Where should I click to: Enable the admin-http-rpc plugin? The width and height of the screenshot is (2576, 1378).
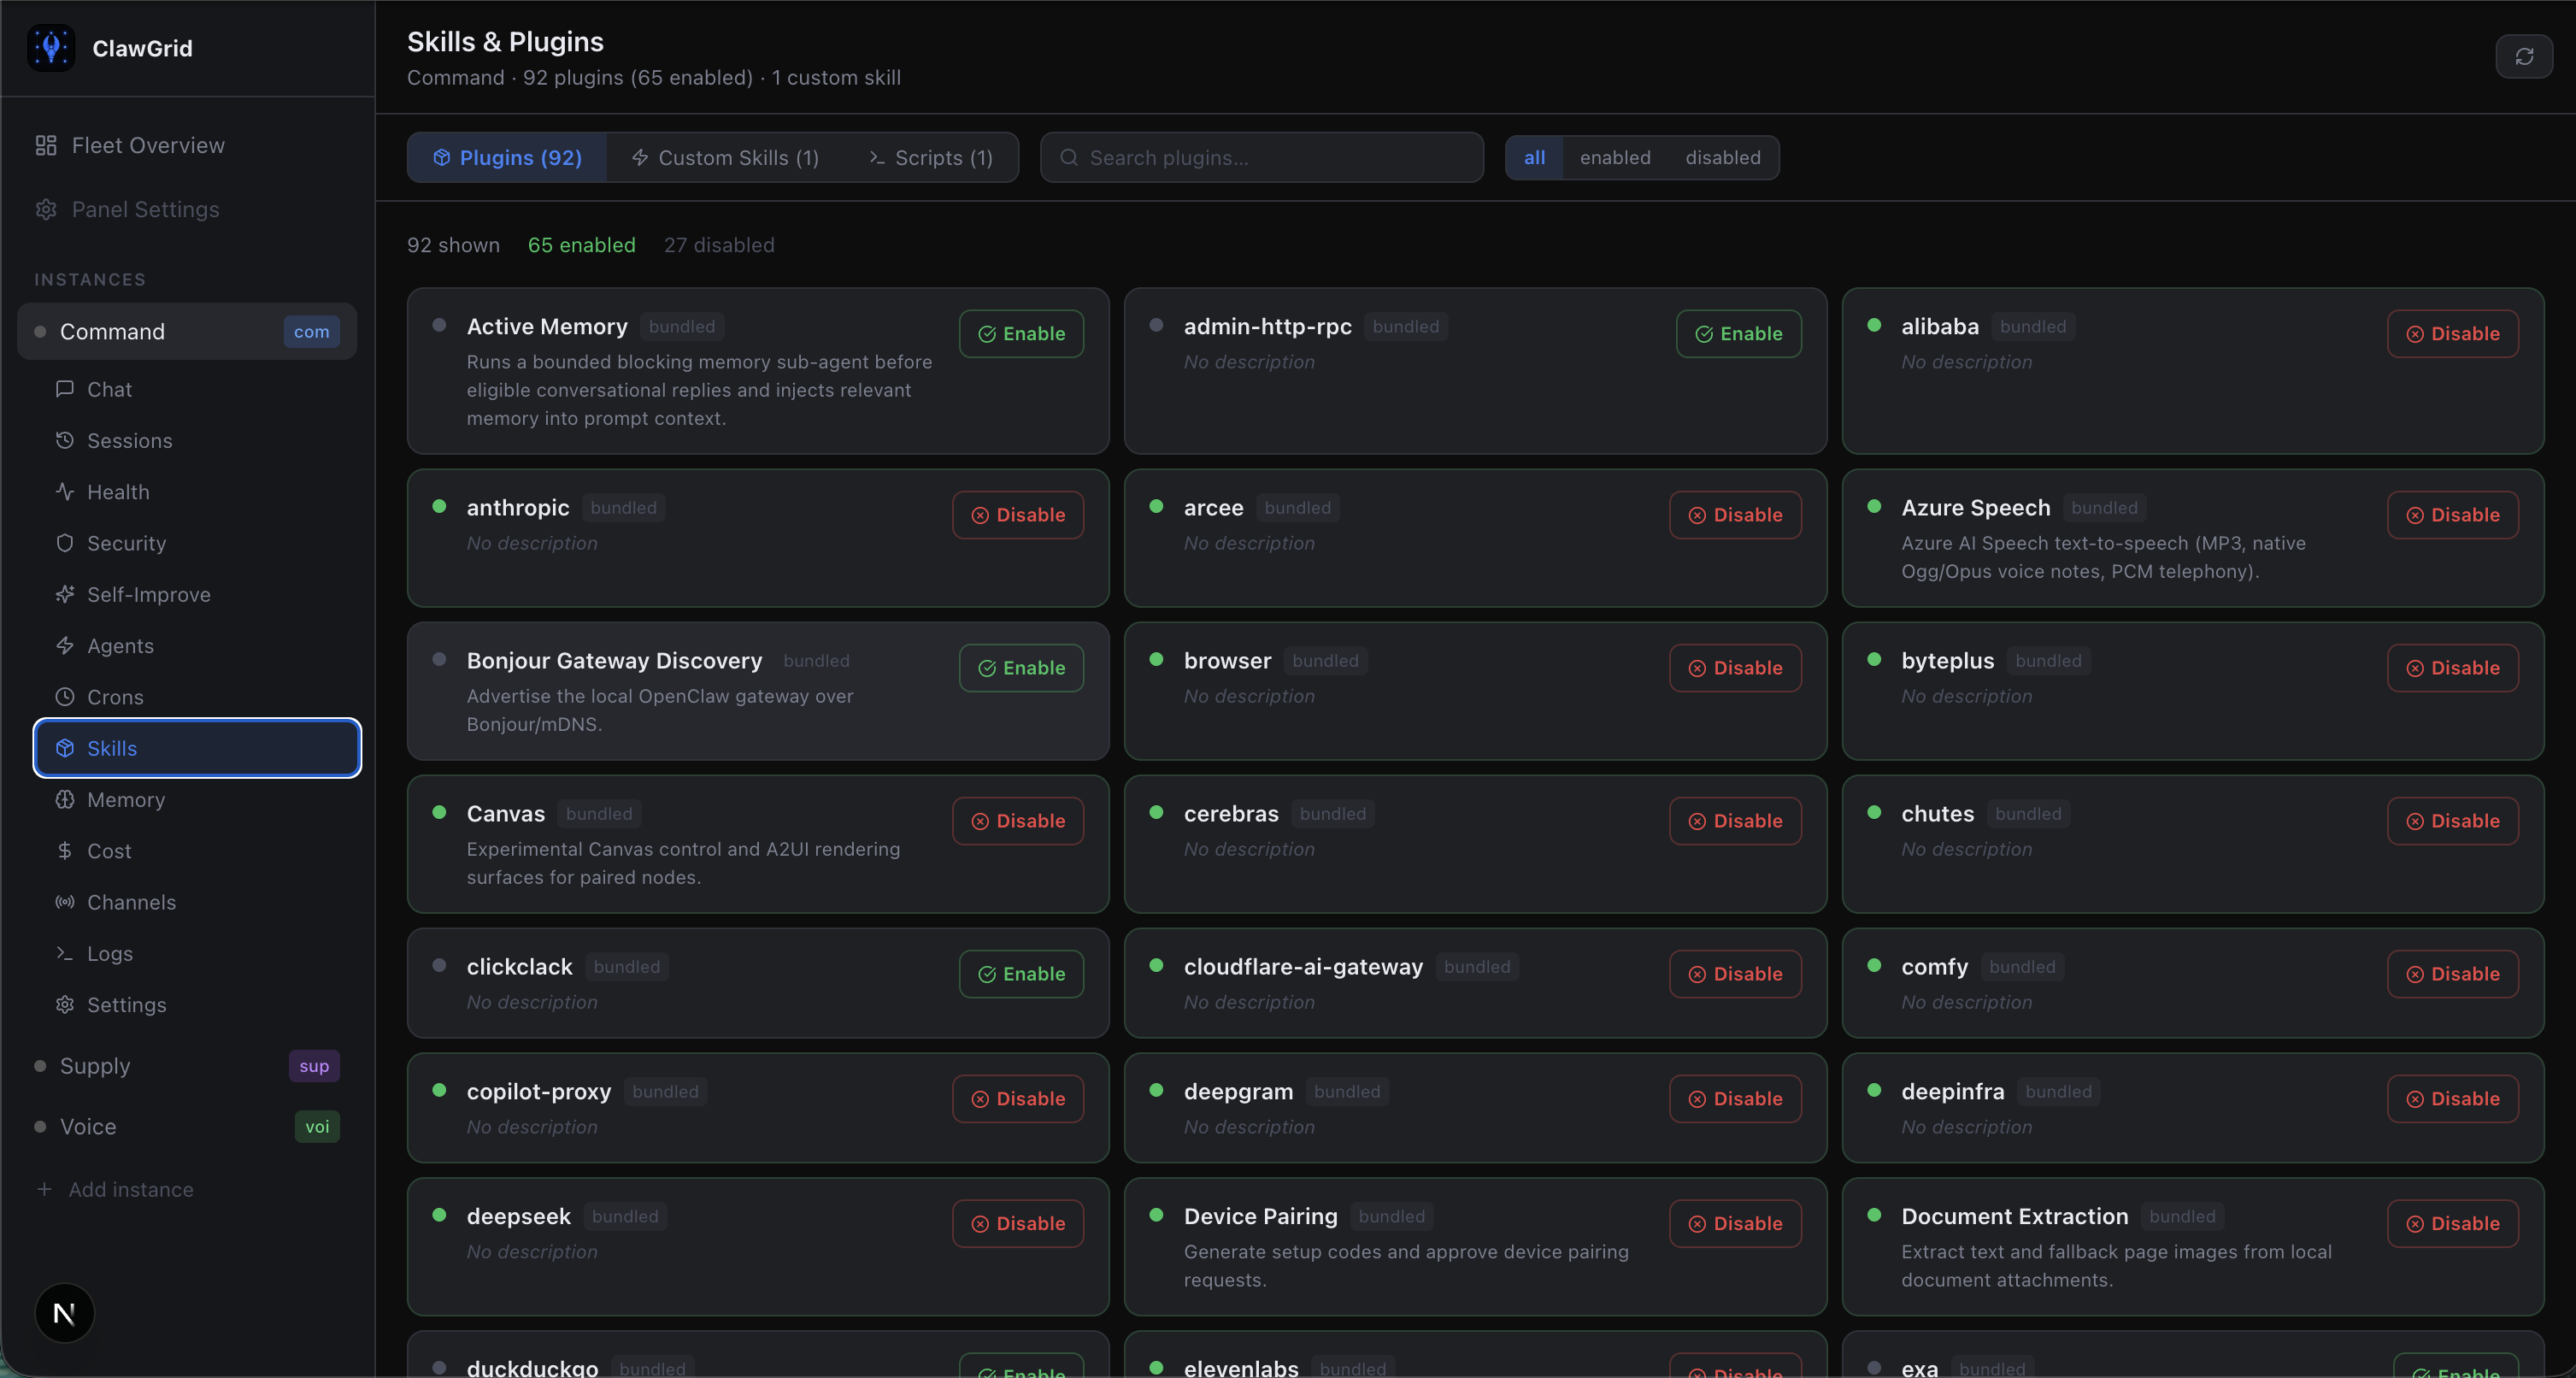coord(1738,334)
